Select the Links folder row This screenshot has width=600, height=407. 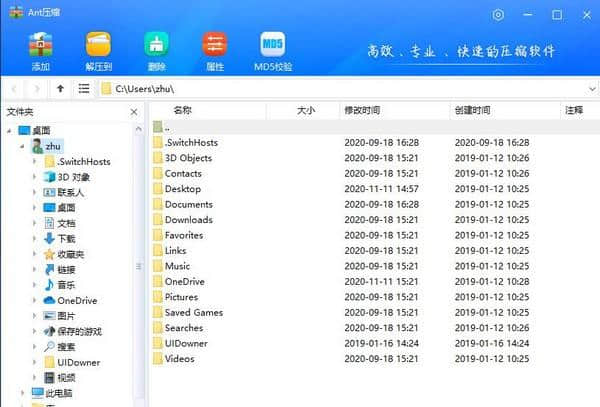tap(375, 251)
